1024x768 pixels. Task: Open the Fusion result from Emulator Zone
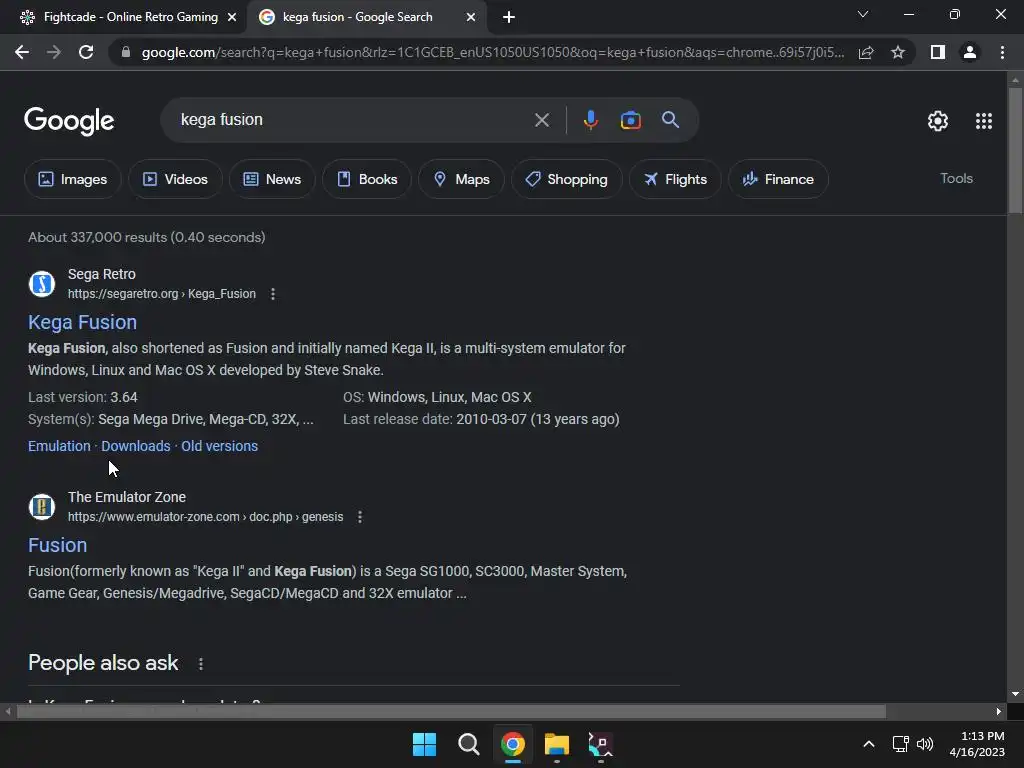pyautogui.click(x=57, y=545)
